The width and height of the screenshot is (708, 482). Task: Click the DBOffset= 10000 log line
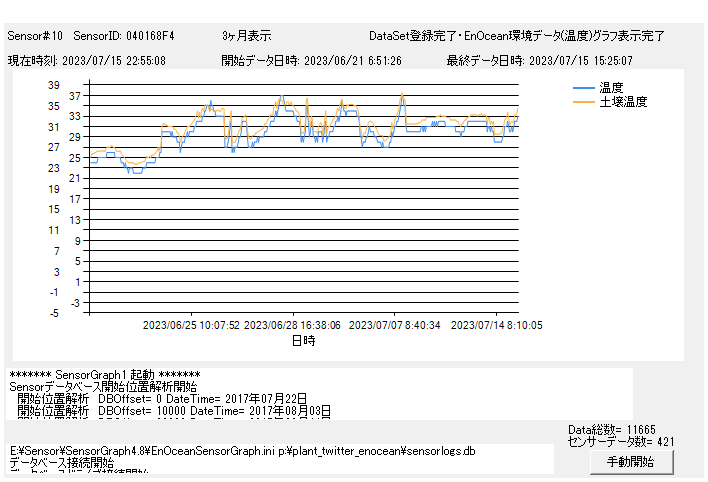tap(174, 410)
